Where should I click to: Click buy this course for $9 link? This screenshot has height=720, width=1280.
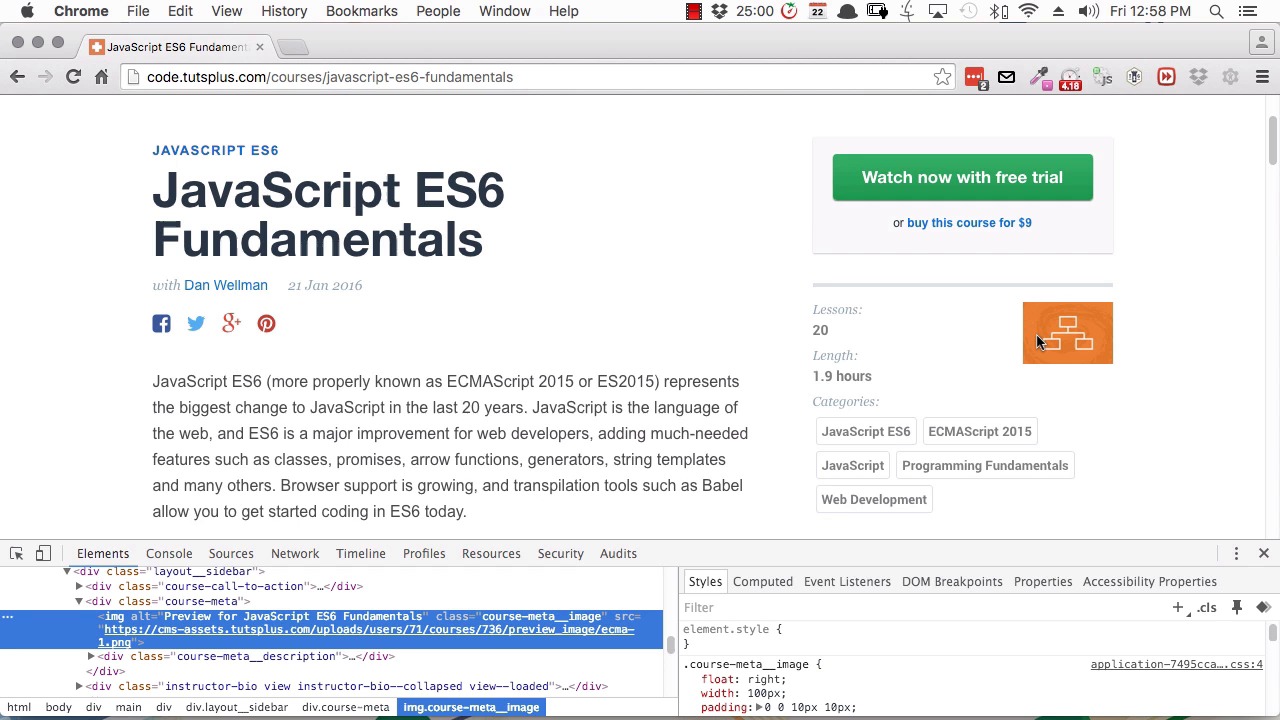[x=969, y=222]
